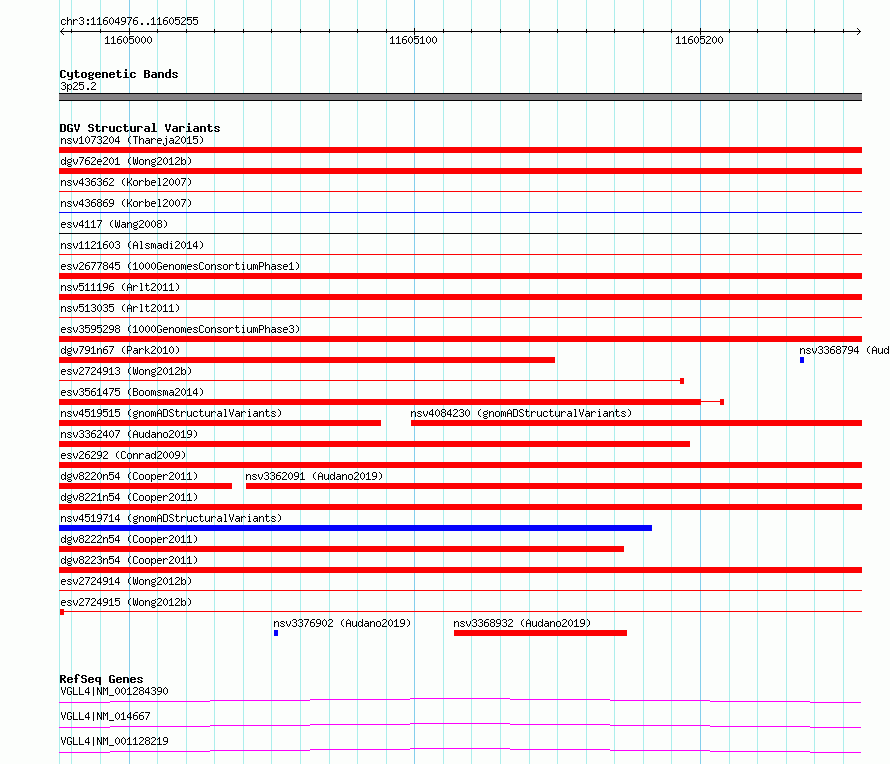This screenshot has width=890, height=764.
Task: Click the chr3:11604976..11605255 region label
Action: click(x=129, y=21)
